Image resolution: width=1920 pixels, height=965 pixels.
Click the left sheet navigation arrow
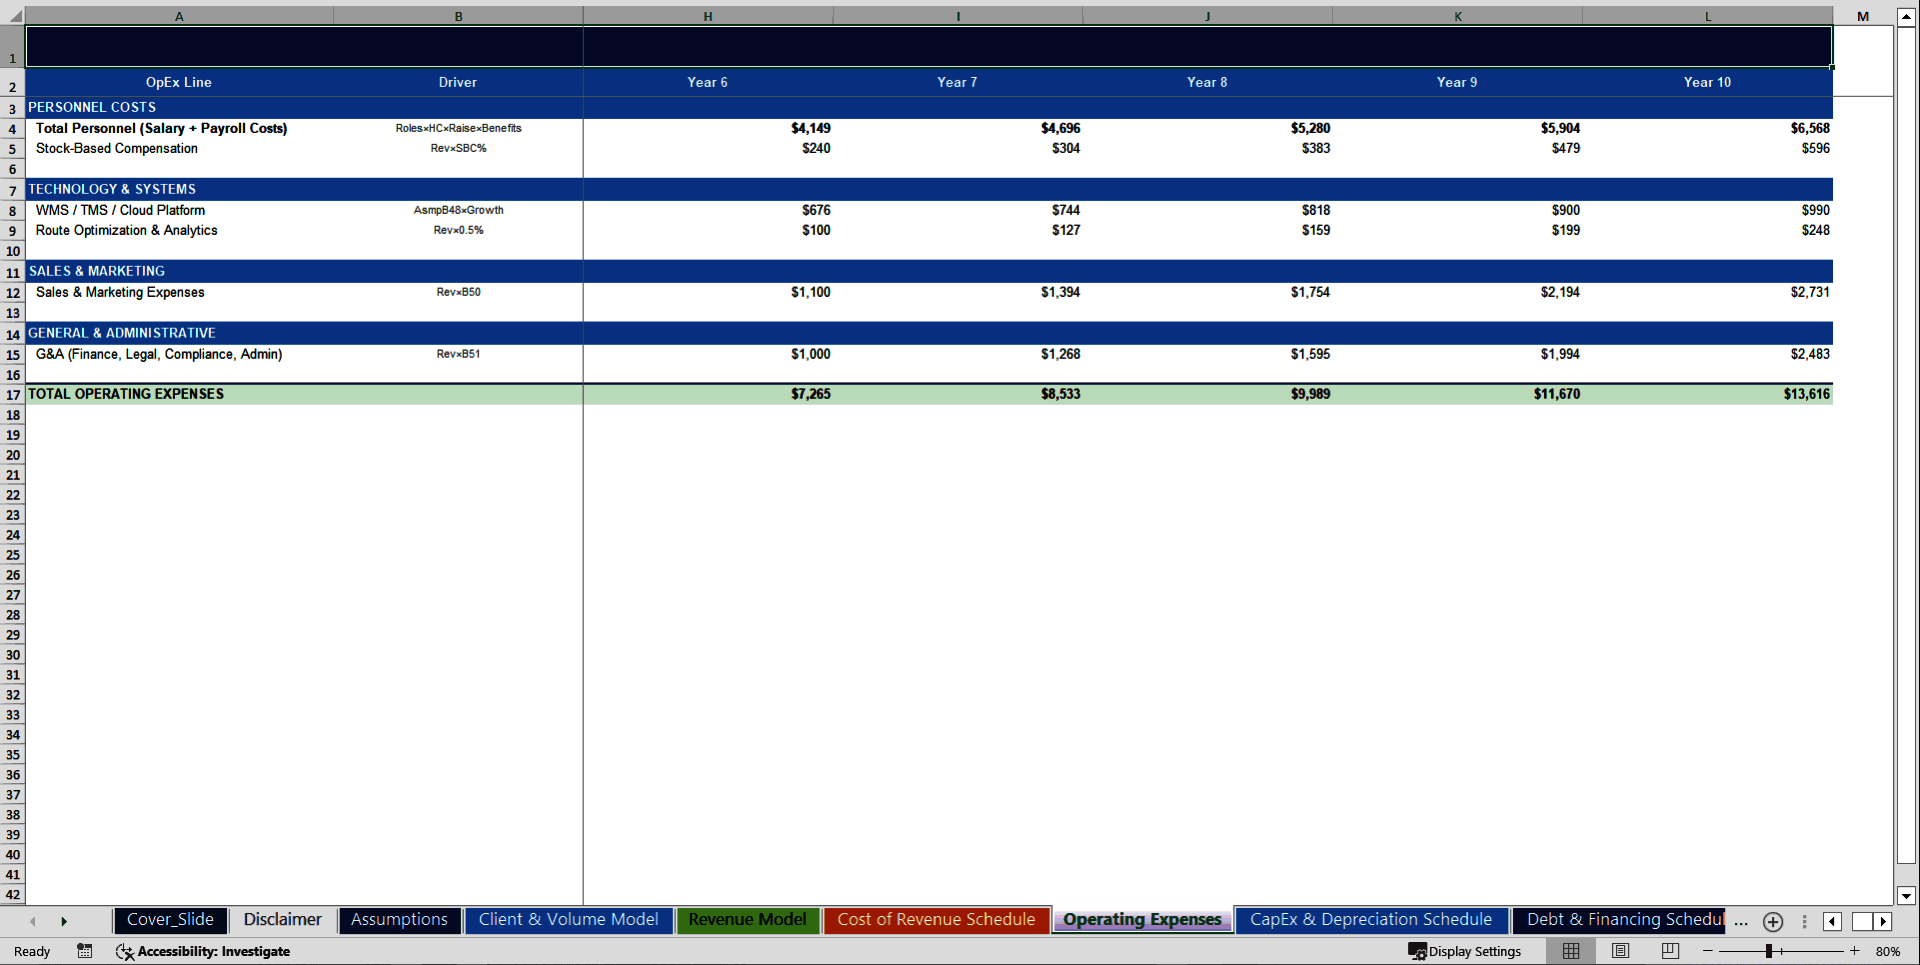pyautogui.click(x=32, y=921)
